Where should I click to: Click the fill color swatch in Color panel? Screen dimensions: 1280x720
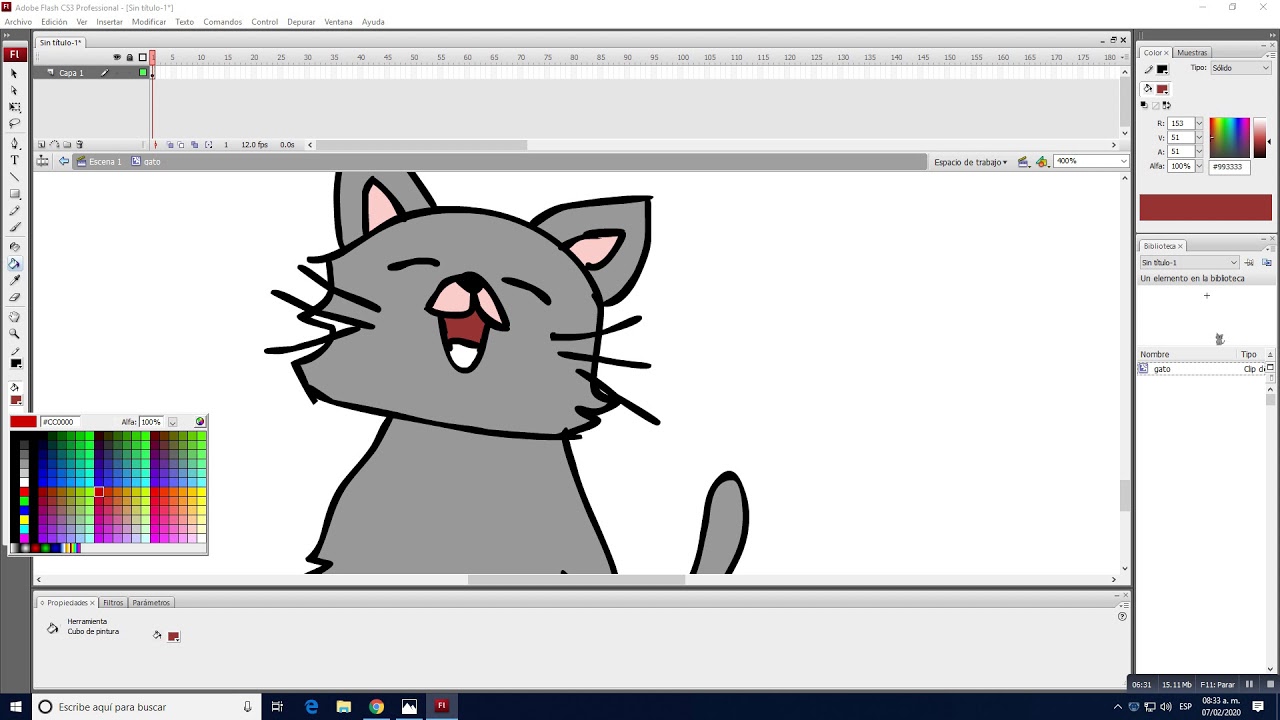click(1162, 89)
